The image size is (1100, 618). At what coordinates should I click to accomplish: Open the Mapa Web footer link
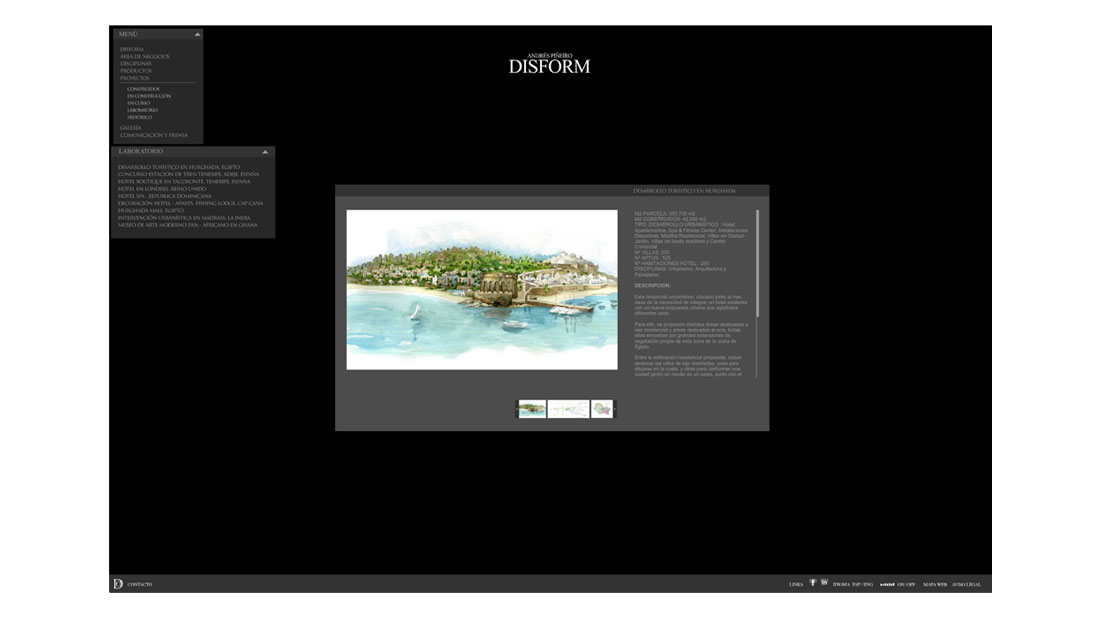tap(935, 584)
